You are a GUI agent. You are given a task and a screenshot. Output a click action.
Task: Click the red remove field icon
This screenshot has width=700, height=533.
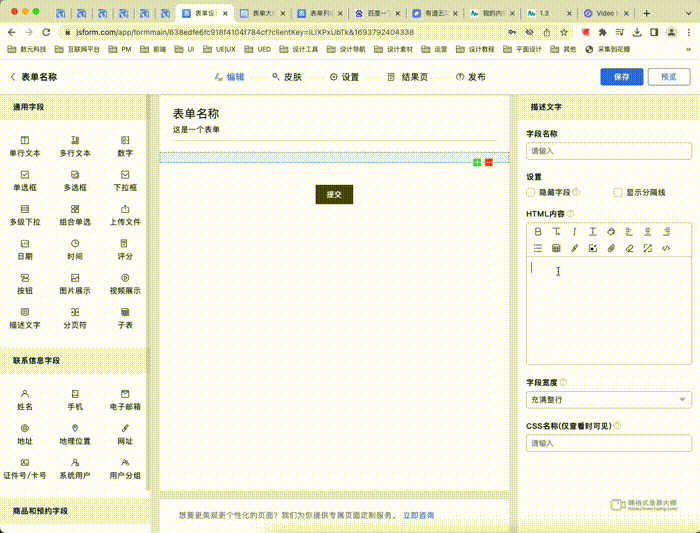(489, 162)
